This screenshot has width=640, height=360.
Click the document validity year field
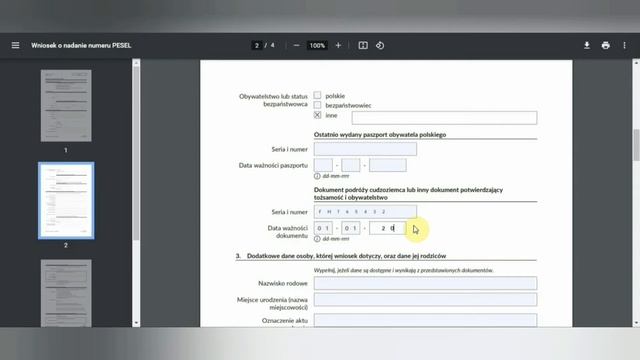388,228
